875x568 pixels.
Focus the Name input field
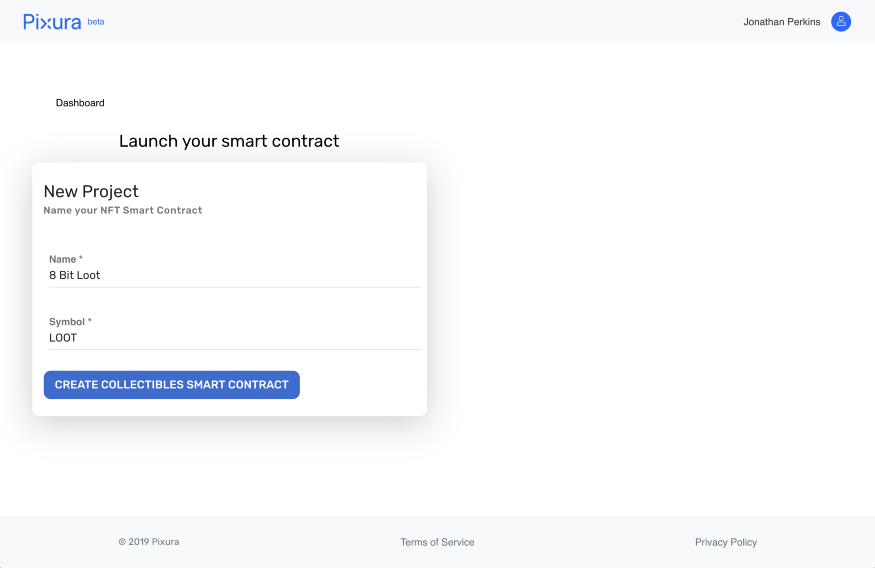coord(235,275)
